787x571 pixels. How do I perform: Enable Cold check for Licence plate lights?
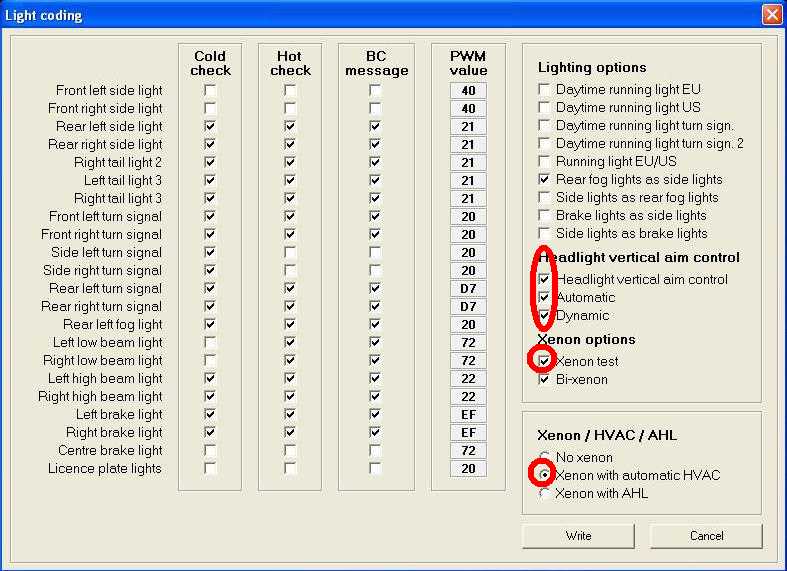click(210, 468)
